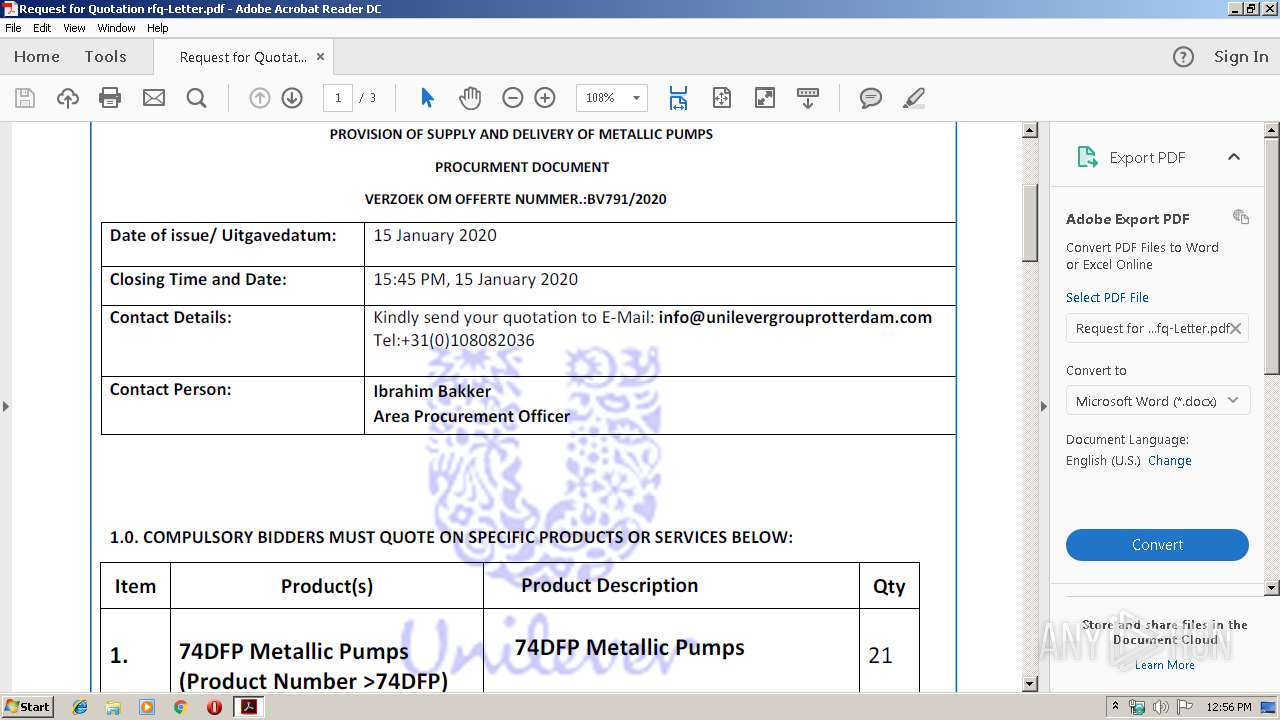Click Change document language link

click(x=1170, y=461)
